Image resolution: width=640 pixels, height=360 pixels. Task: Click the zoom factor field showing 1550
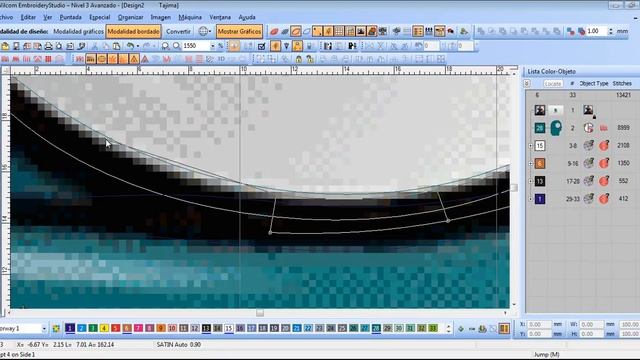tap(196, 46)
